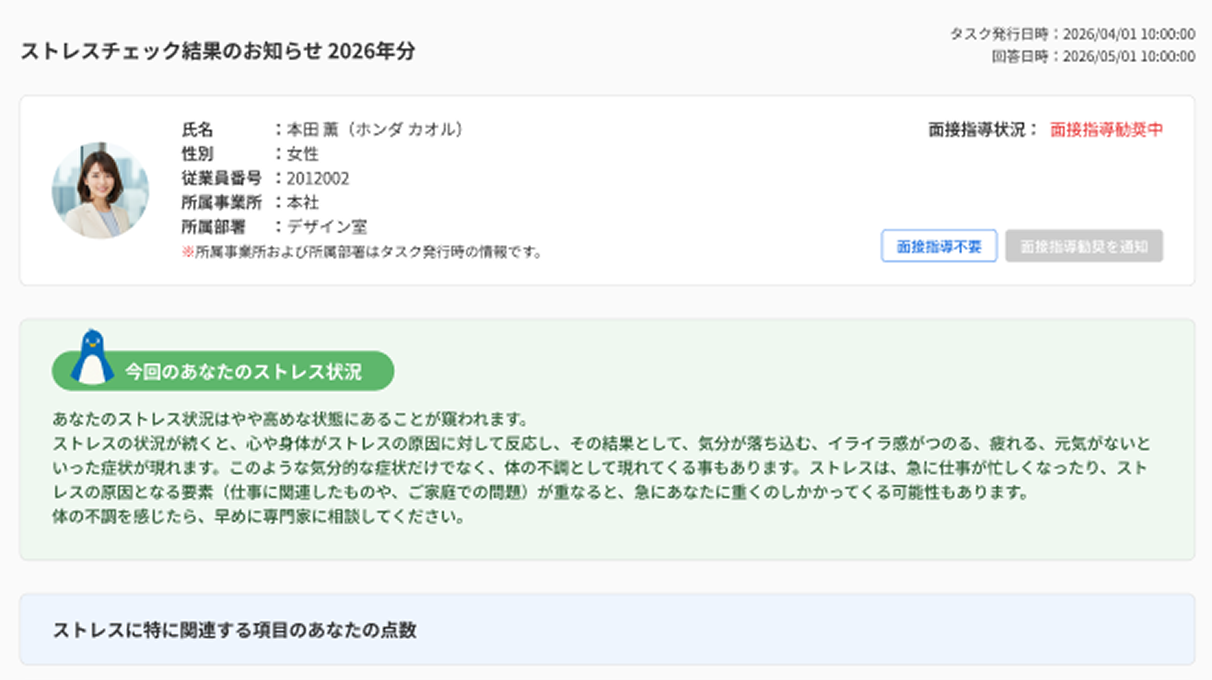Select the green 今回のあなたのストレス状況 header
Viewport: 1212px width, 680px height.
click(243, 372)
